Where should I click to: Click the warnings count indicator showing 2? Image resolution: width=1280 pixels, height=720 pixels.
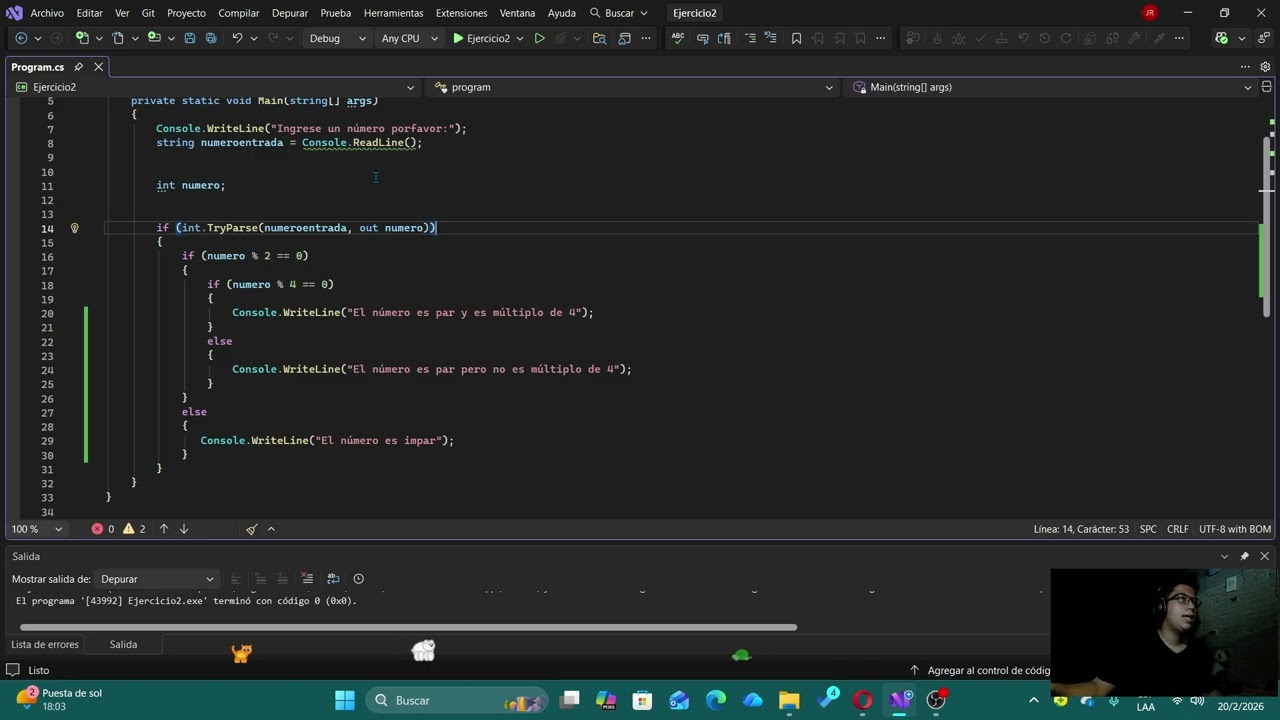click(134, 529)
